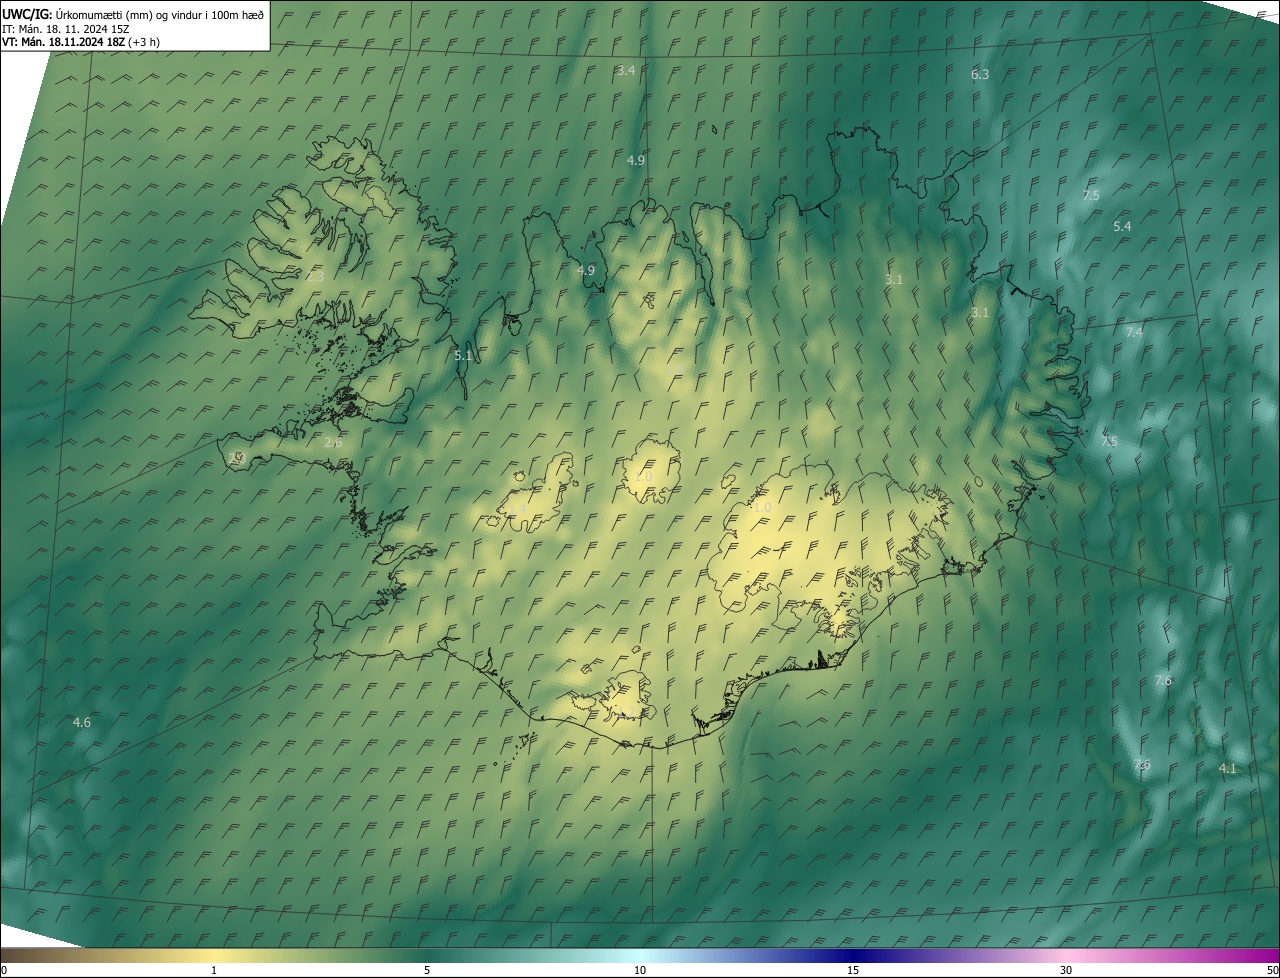
Task: Click the 'VT: Mán. 18.11.2024 18Z (+3 h)' line
Action: 81,42
